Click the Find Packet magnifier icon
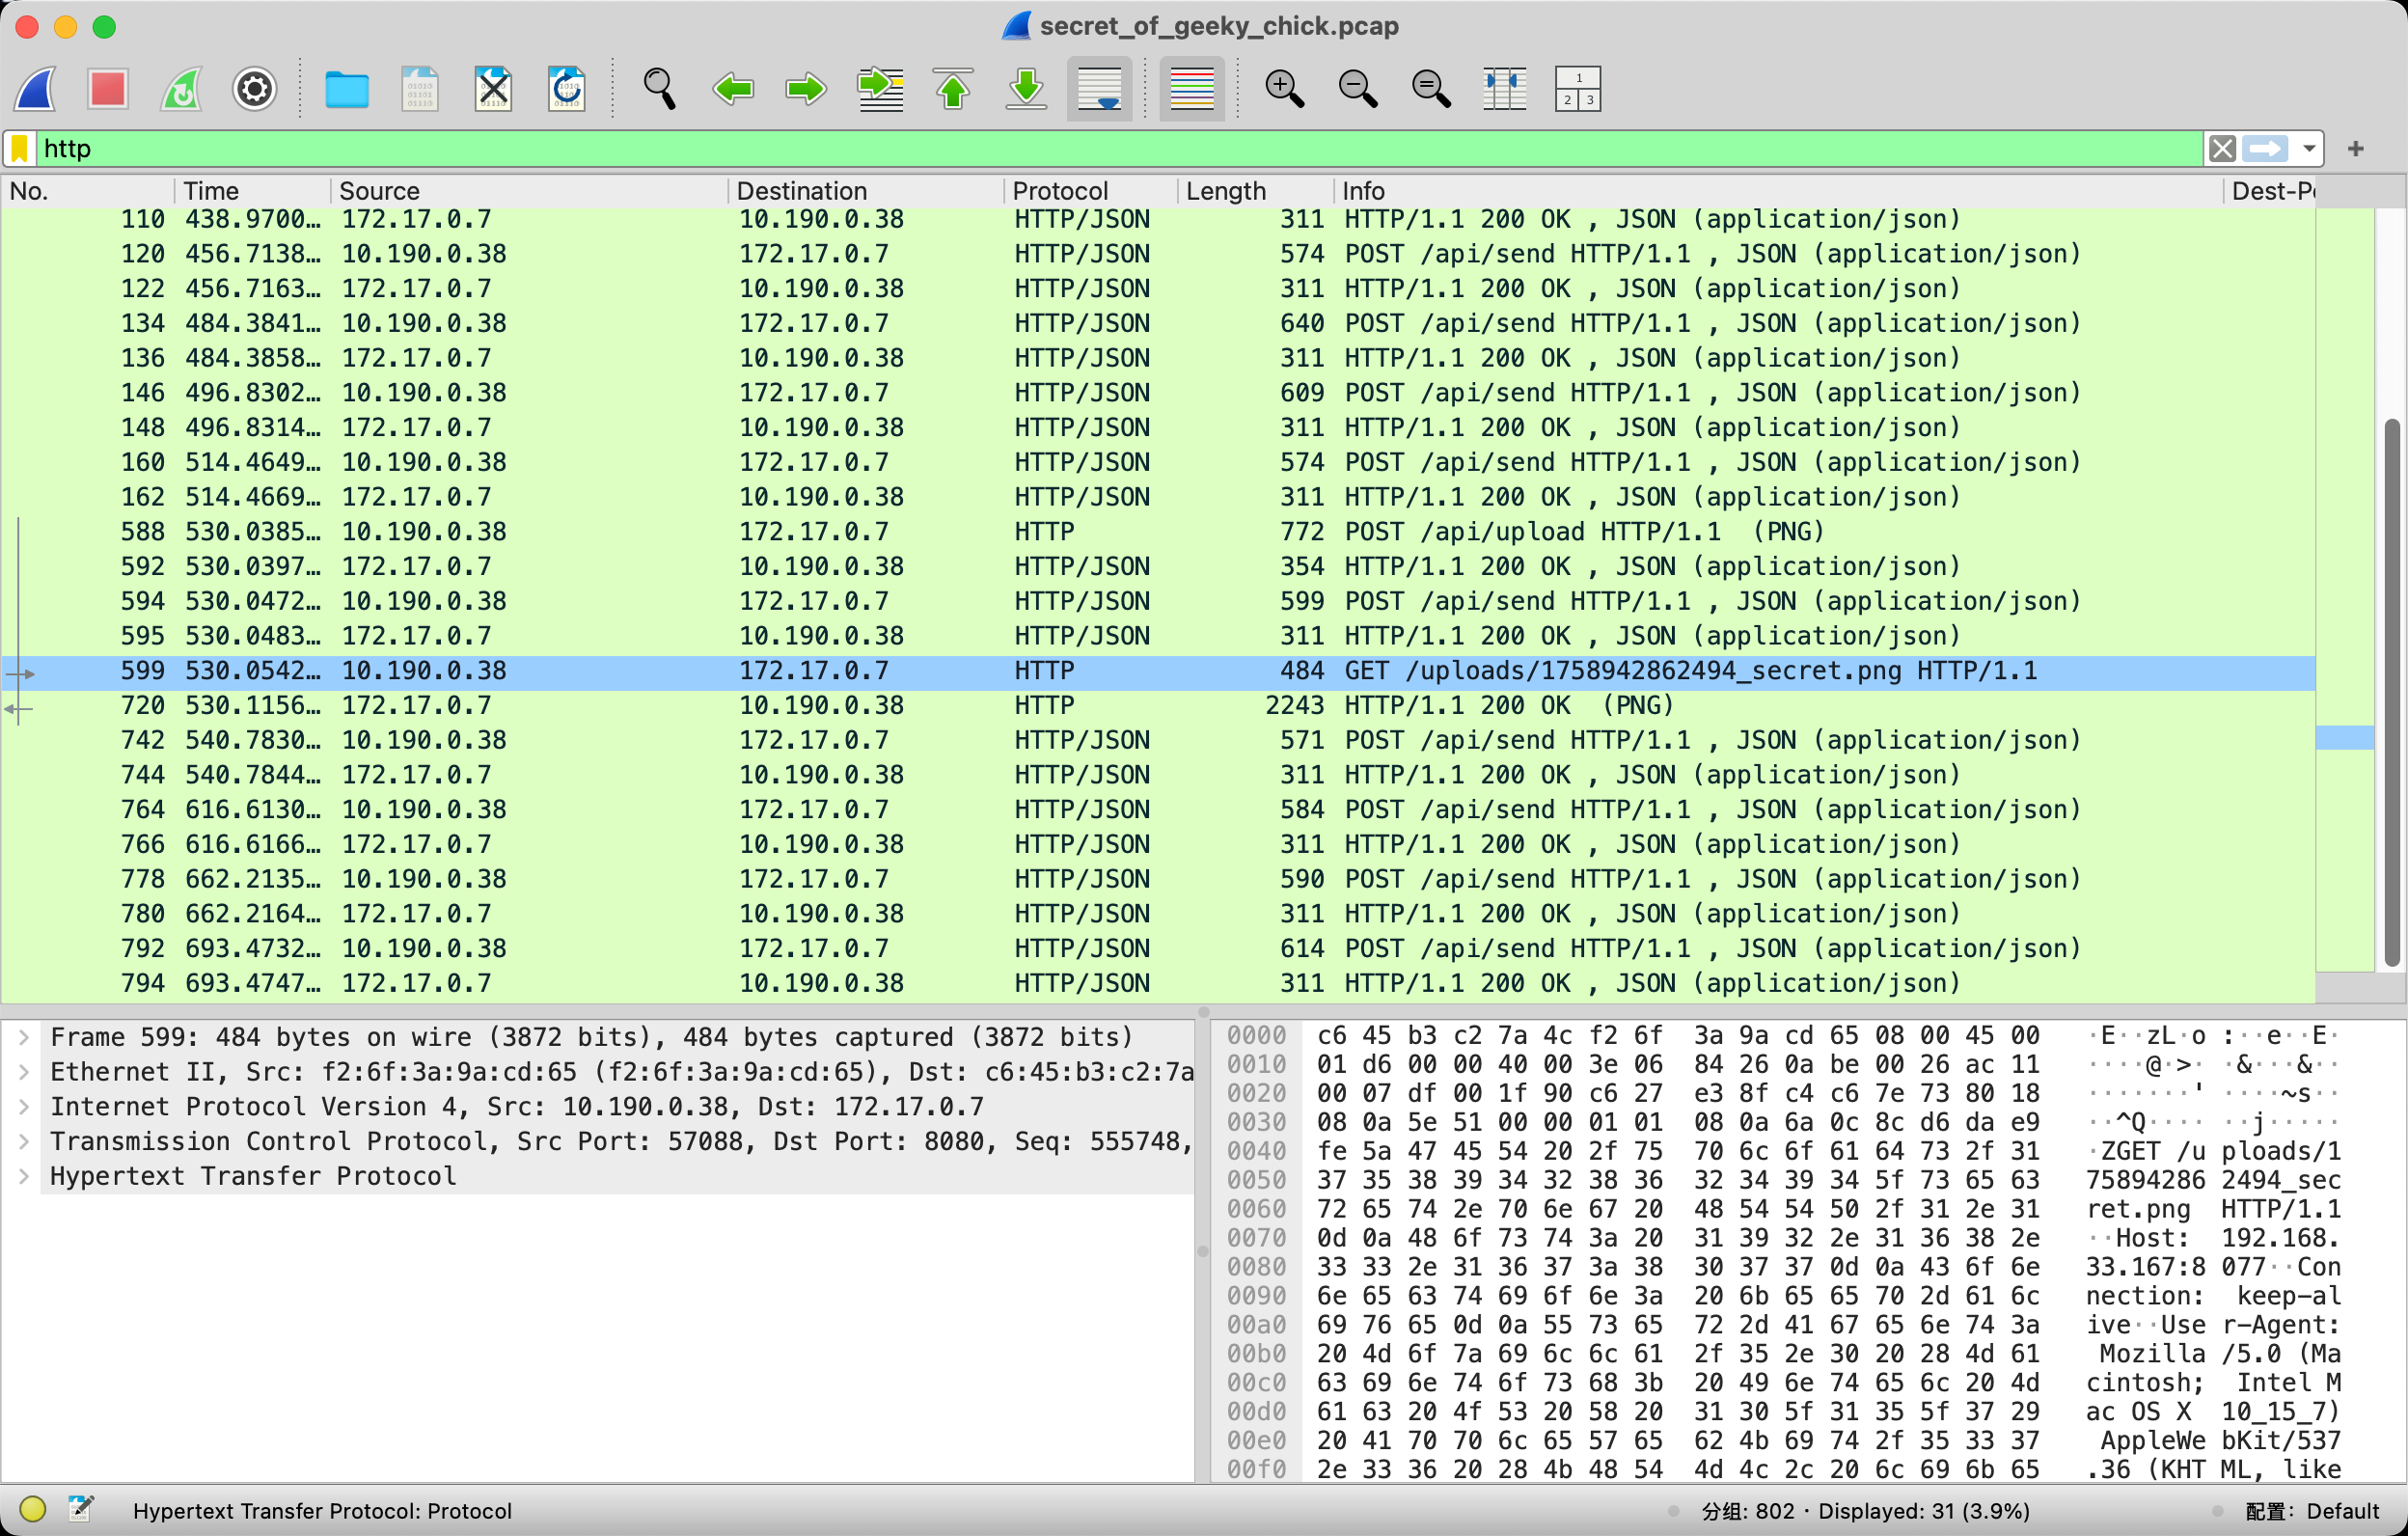Screen dimensions: 2408x1536 pos(659,89)
